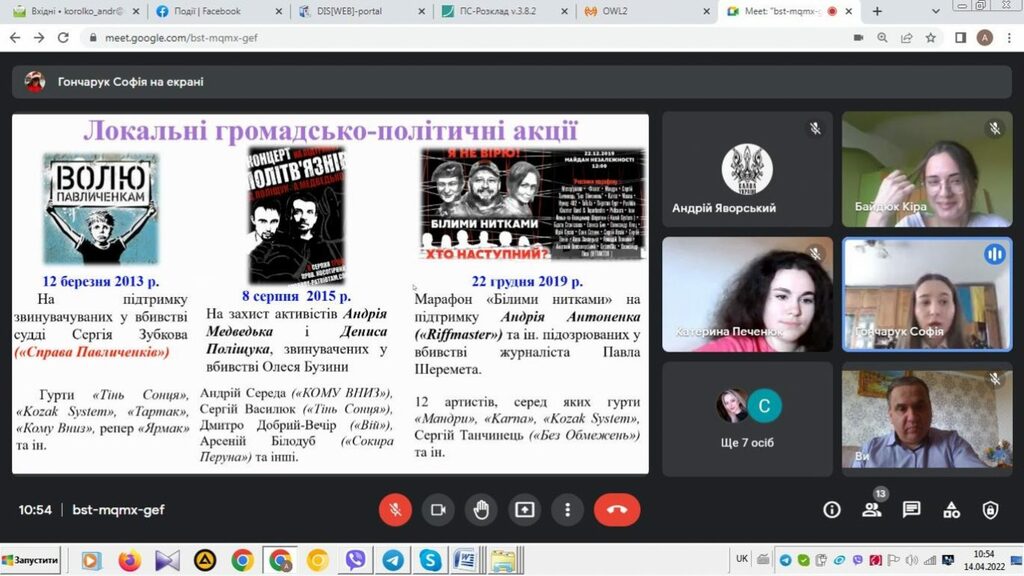Unmute the microphone in Meet
1024x576 pixels.
tap(395, 510)
